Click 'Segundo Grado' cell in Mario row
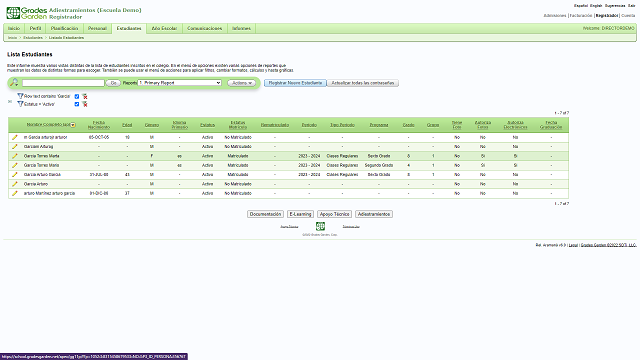Viewport: 640px width, 360px height. 379,165
